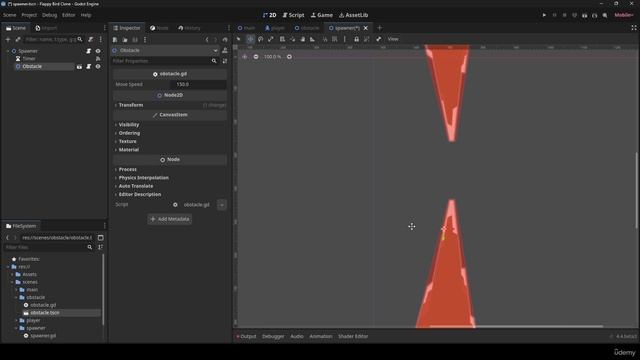Instantiate a child scene link icon

(x=18, y=39)
